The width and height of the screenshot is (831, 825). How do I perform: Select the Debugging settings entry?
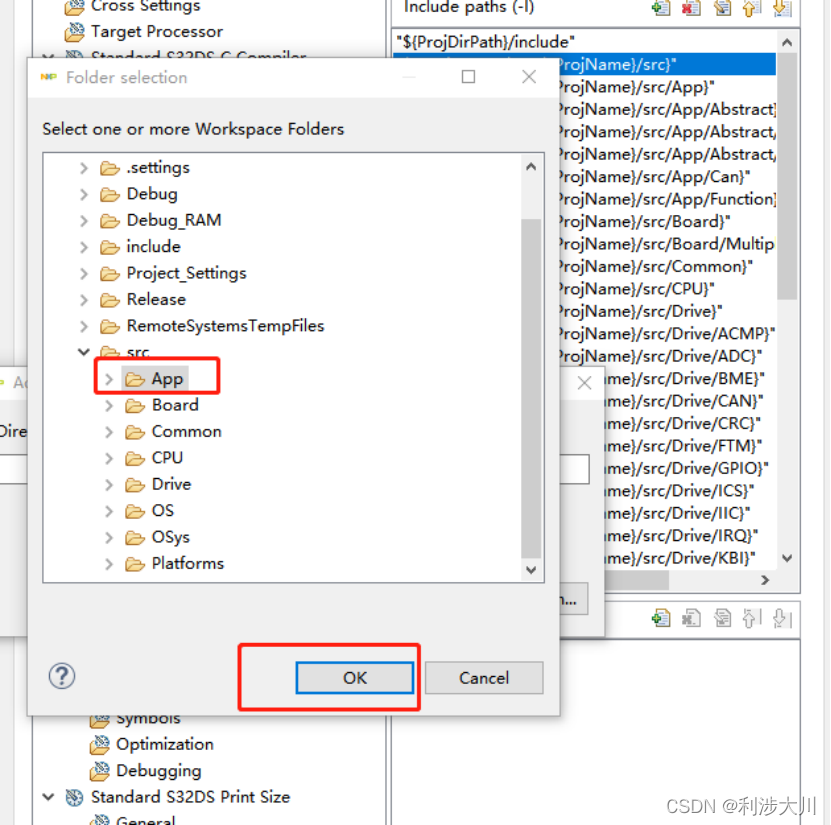pyautogui.click(x=159, y=770)
